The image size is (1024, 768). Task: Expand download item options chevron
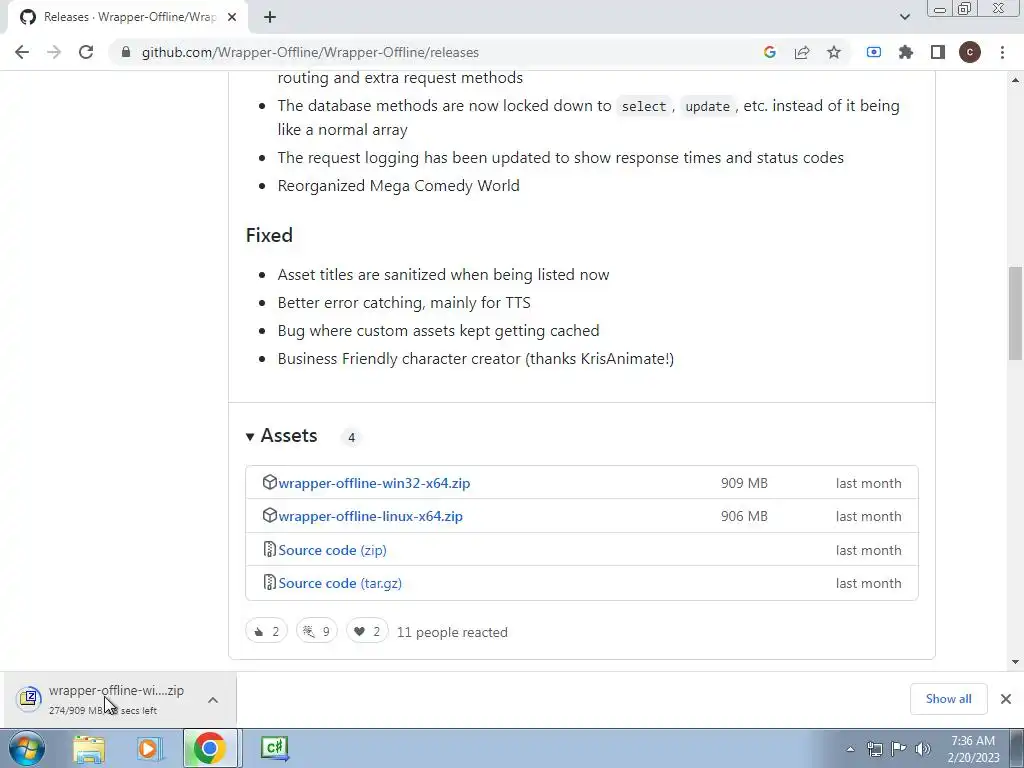[x=213, y=700]
